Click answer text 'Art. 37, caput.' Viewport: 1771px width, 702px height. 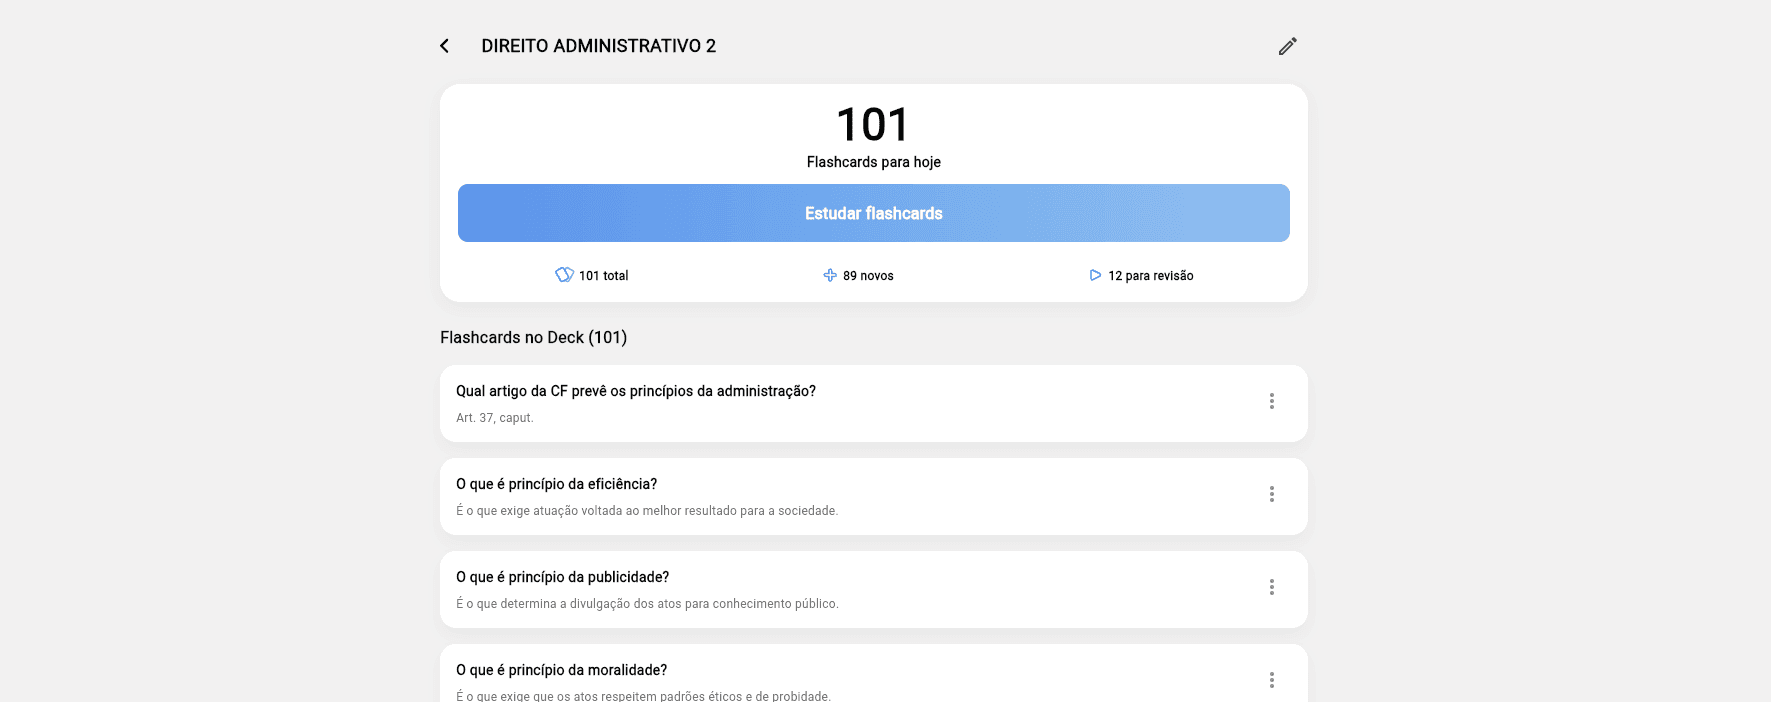(495, 418)
